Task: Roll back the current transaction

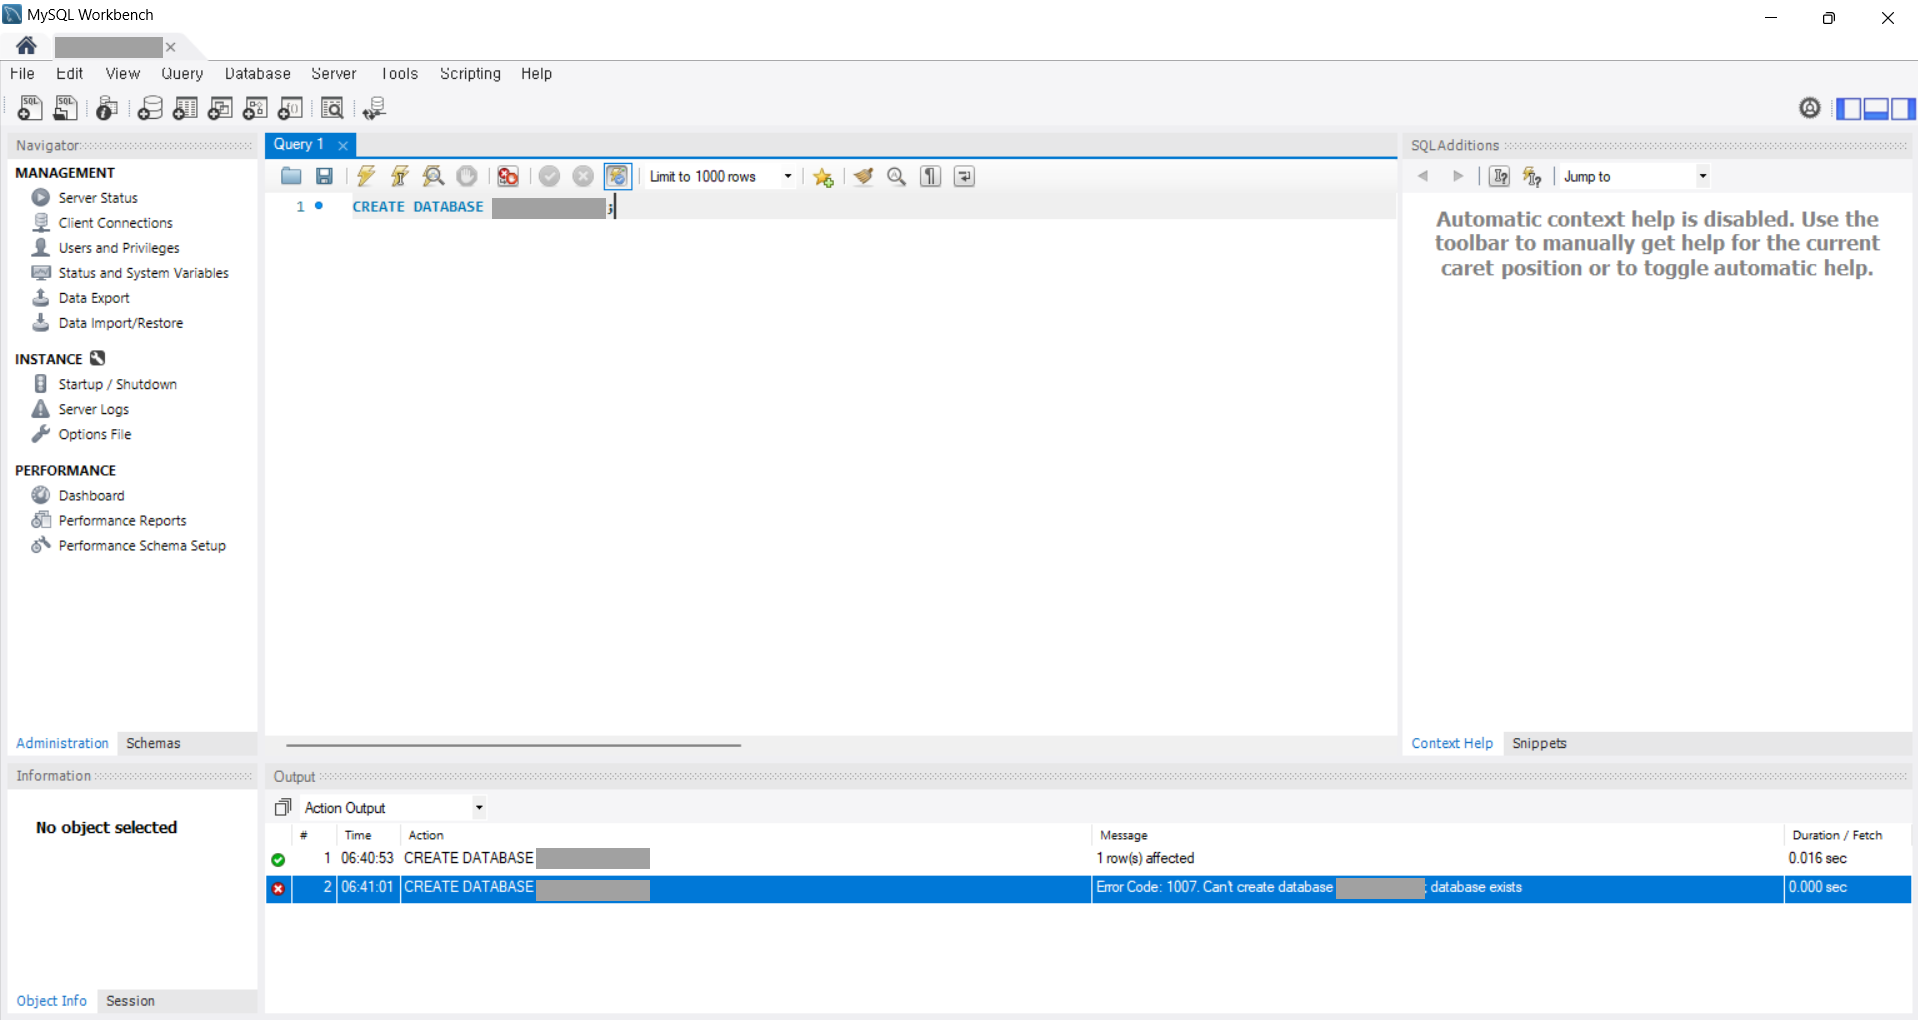Action: 583,177
